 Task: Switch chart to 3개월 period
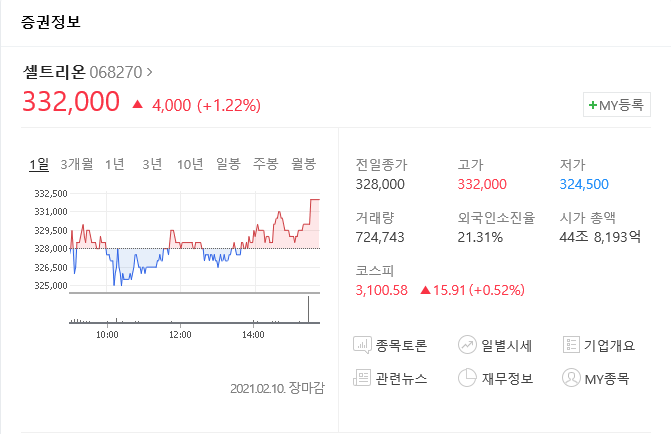[x=77, y=164]
